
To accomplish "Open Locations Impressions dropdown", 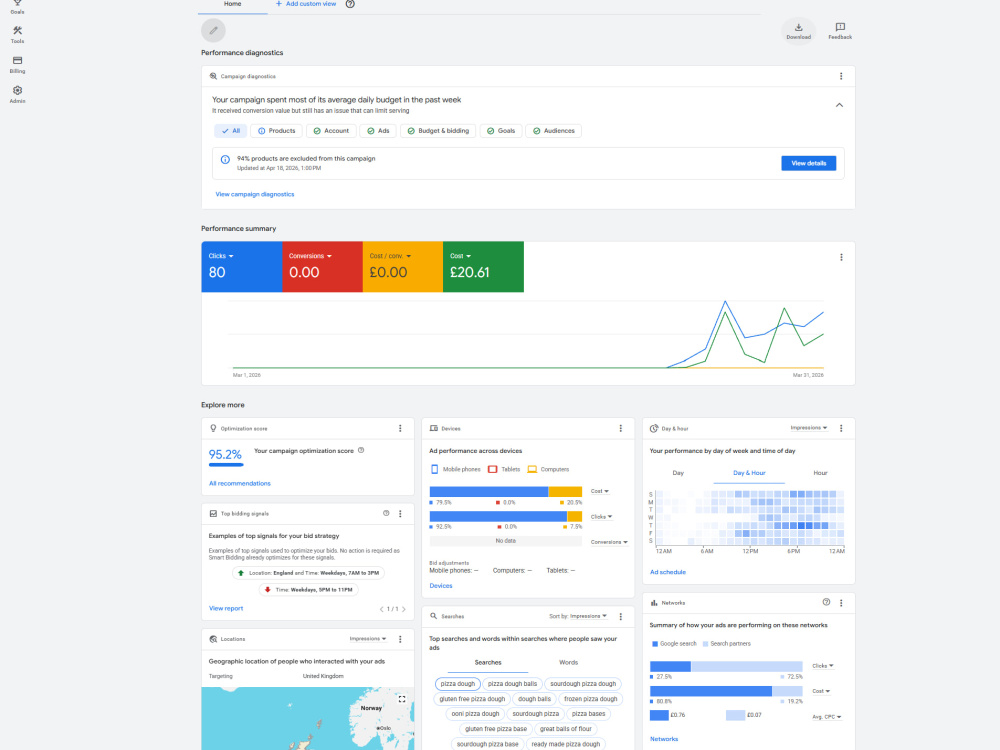I will (367, 638).
